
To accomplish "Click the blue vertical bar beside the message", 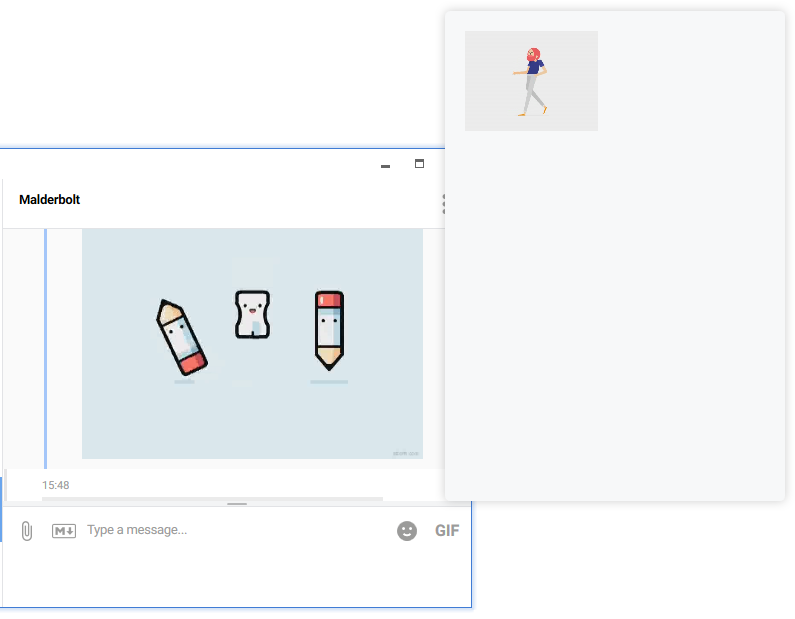I will 45,348.
